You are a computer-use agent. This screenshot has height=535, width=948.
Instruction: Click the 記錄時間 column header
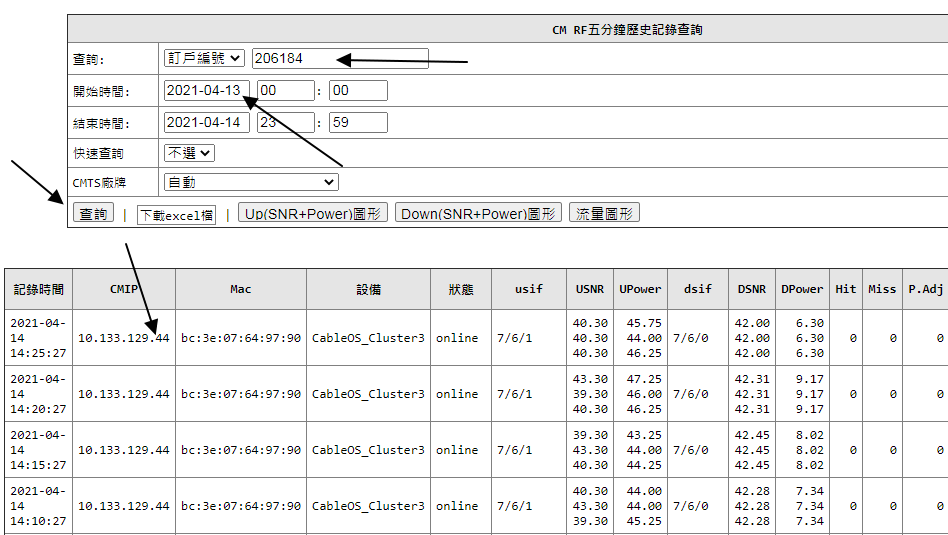pyautogui.click(x=38, y=289)
